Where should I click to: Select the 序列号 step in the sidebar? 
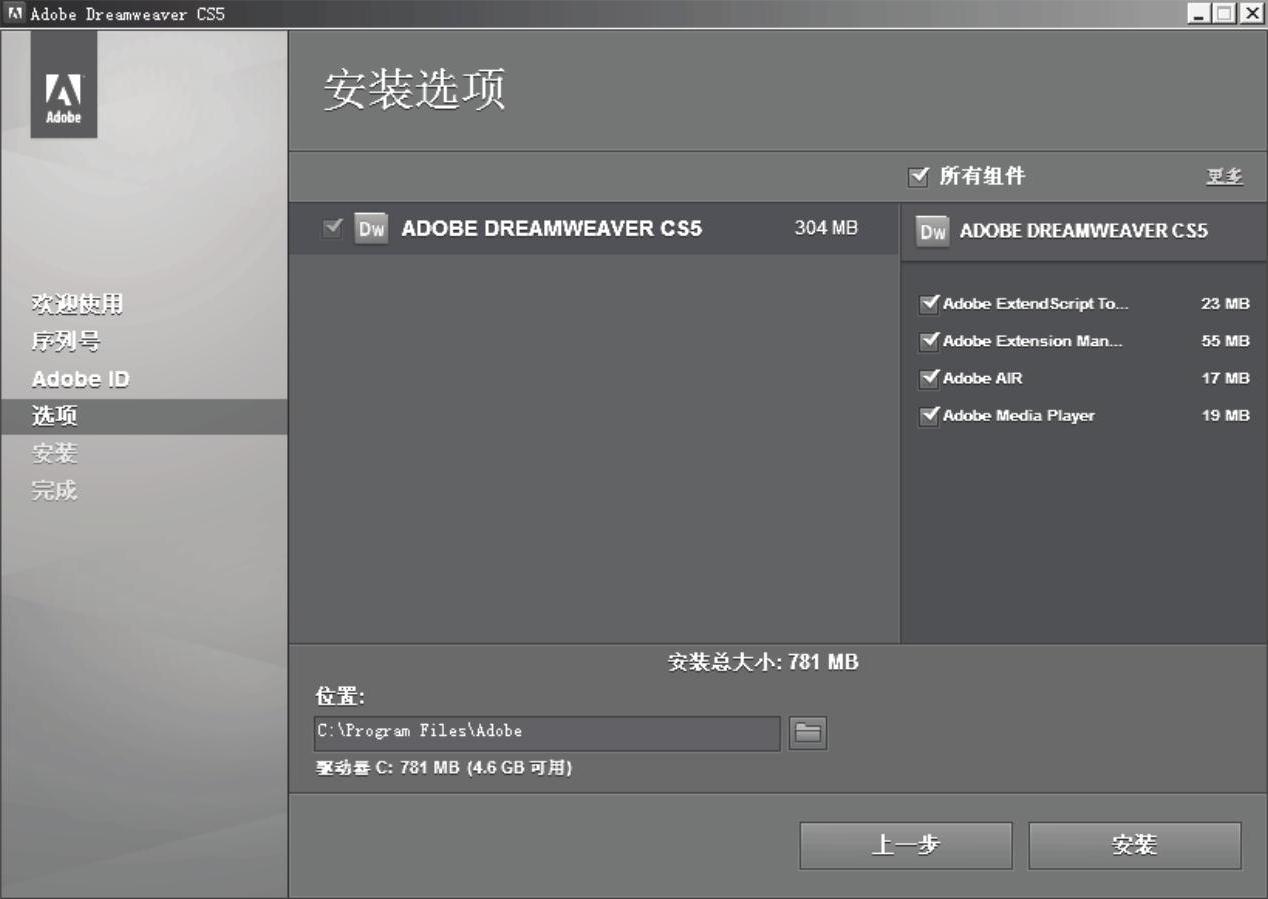(66, 342)
